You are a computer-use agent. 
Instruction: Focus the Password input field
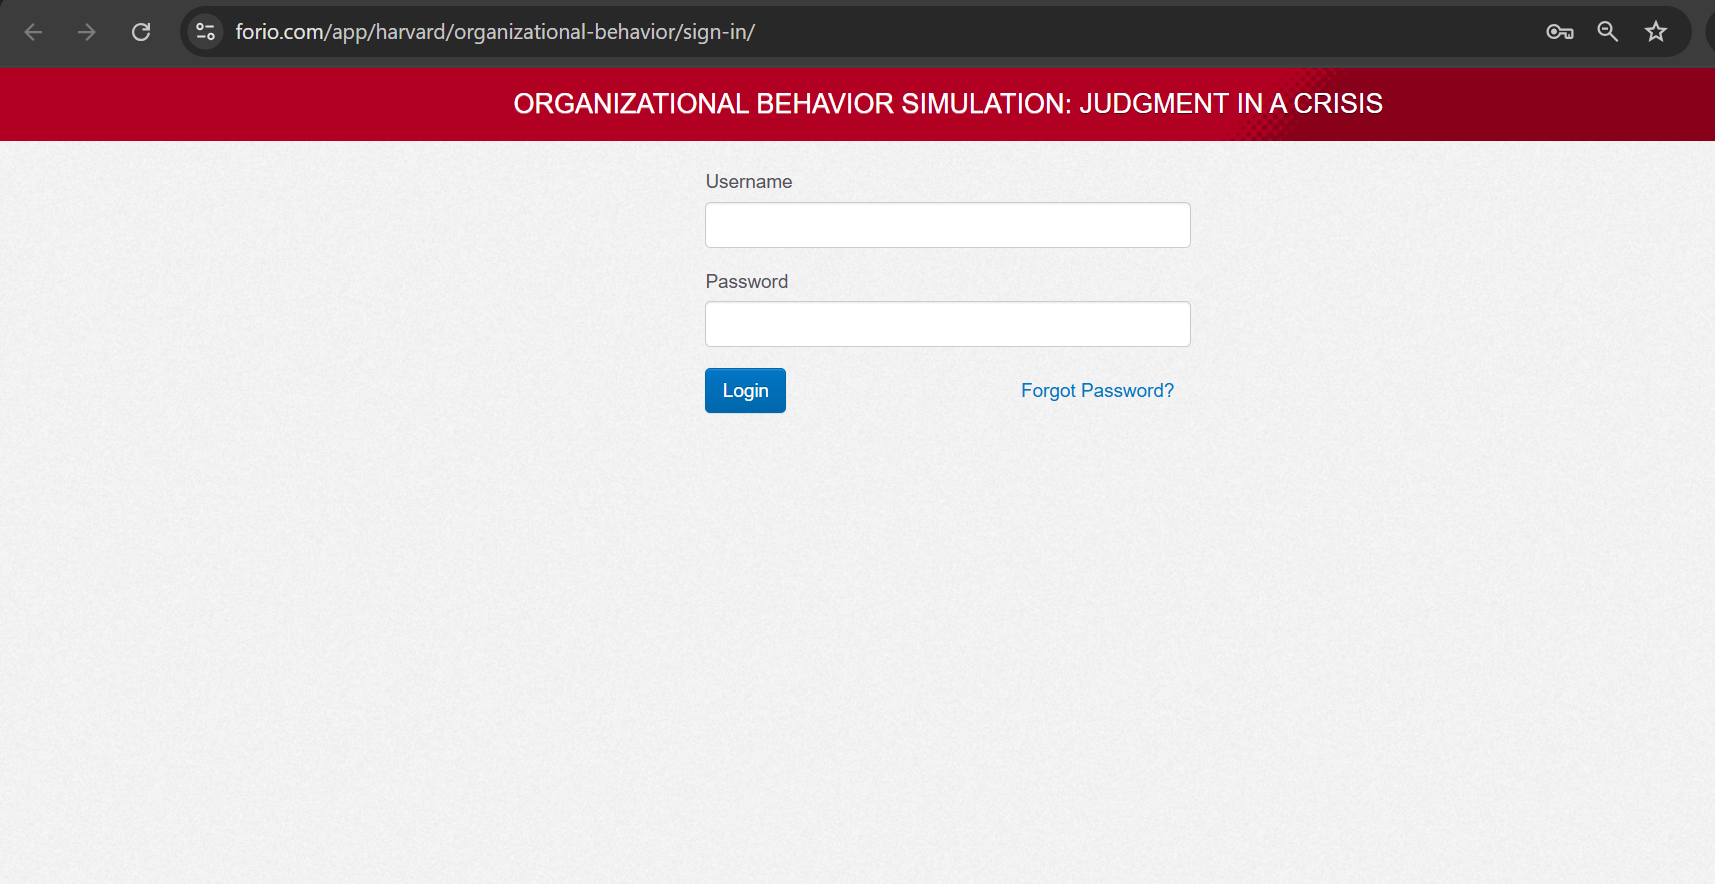click(x=947, y=324)
